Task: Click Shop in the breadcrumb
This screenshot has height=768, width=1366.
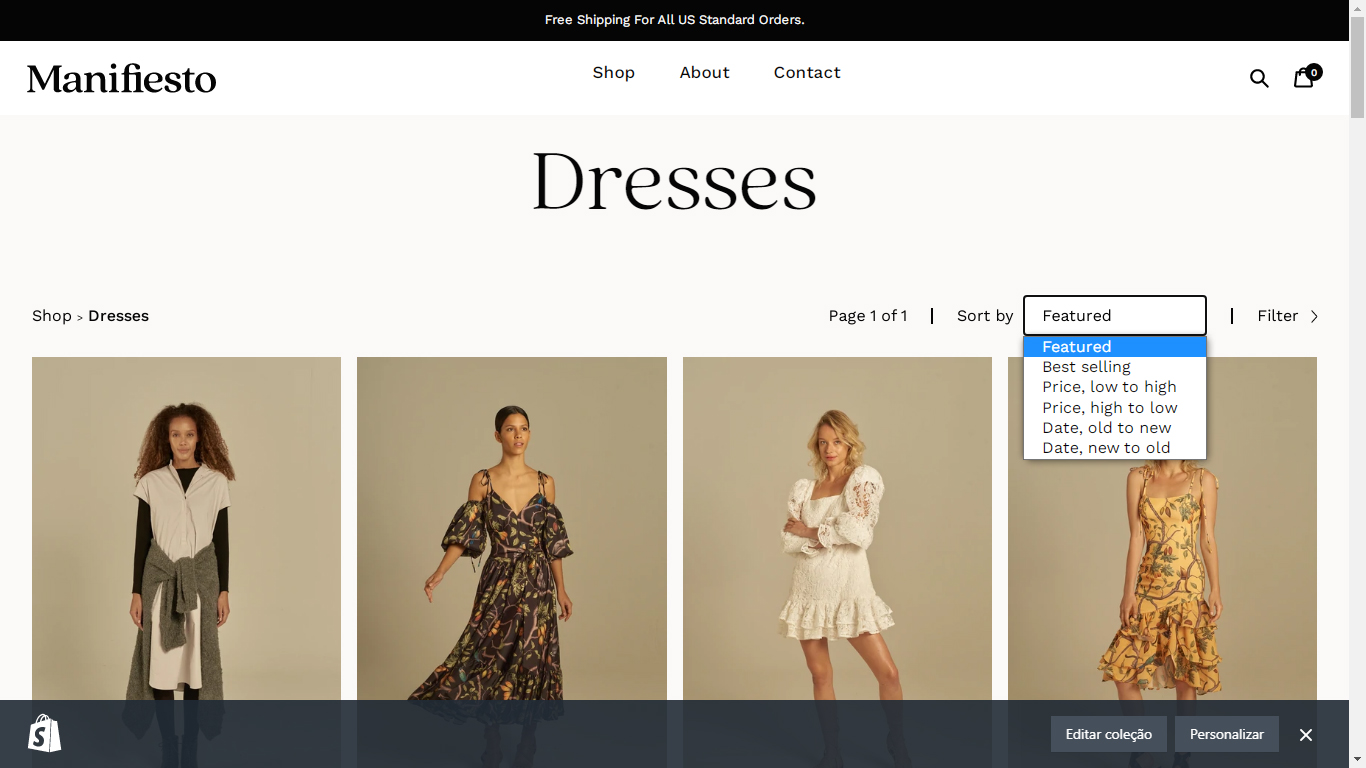Action: (x=51, y=316)
